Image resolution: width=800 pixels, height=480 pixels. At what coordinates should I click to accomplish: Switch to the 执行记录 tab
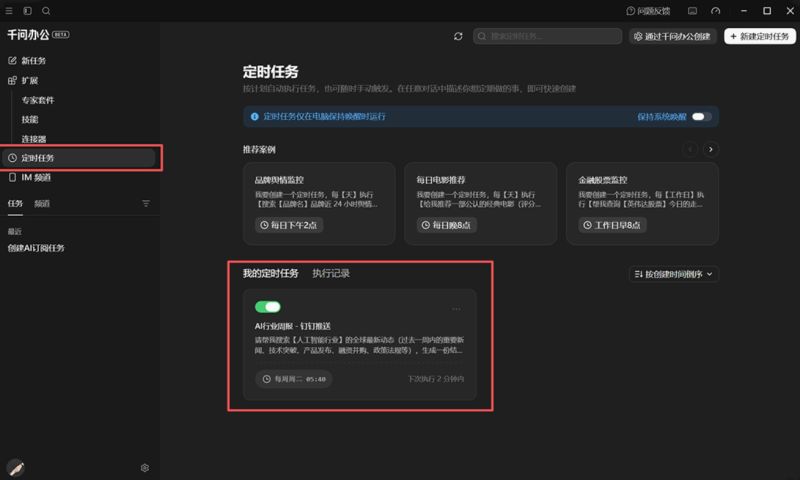[331, 273]
